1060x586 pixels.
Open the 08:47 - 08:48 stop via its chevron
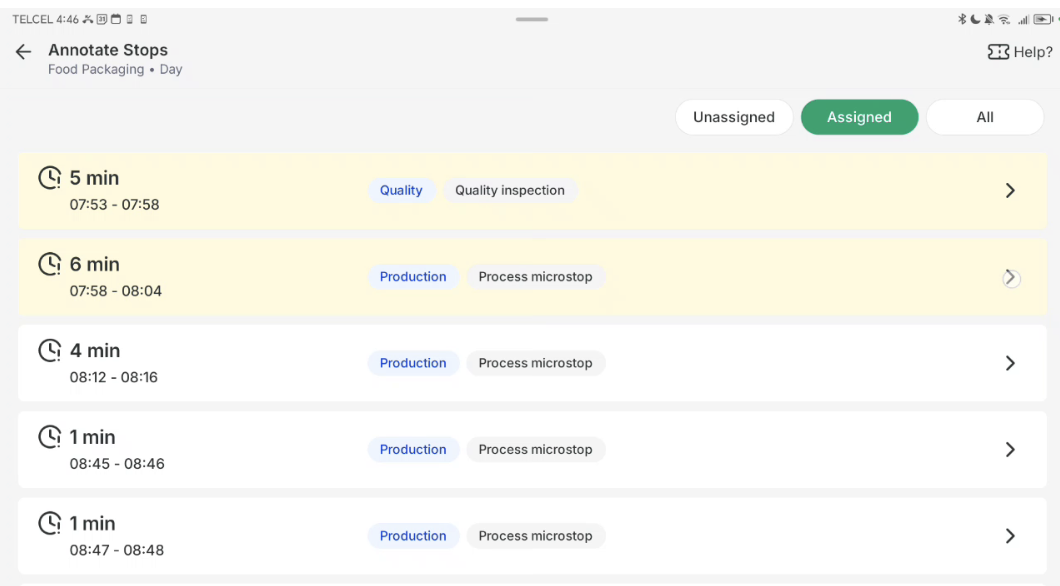click(1010, 536)
